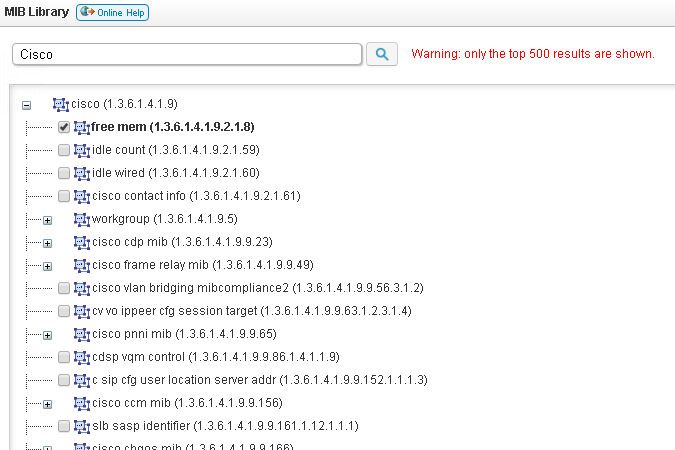Click the search magnifier button
Image resolution: width=675 pixels, height=450 pixels.
pos(382,54)
